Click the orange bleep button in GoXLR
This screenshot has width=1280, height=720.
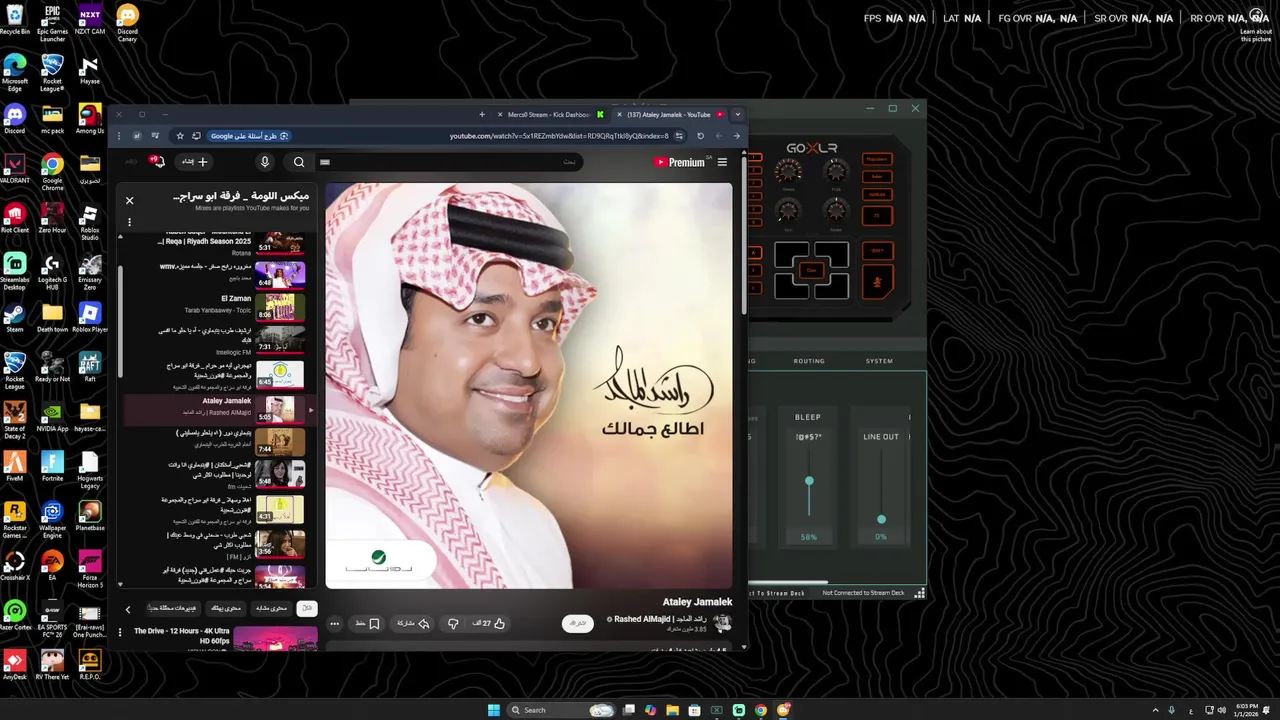[877, 250]
